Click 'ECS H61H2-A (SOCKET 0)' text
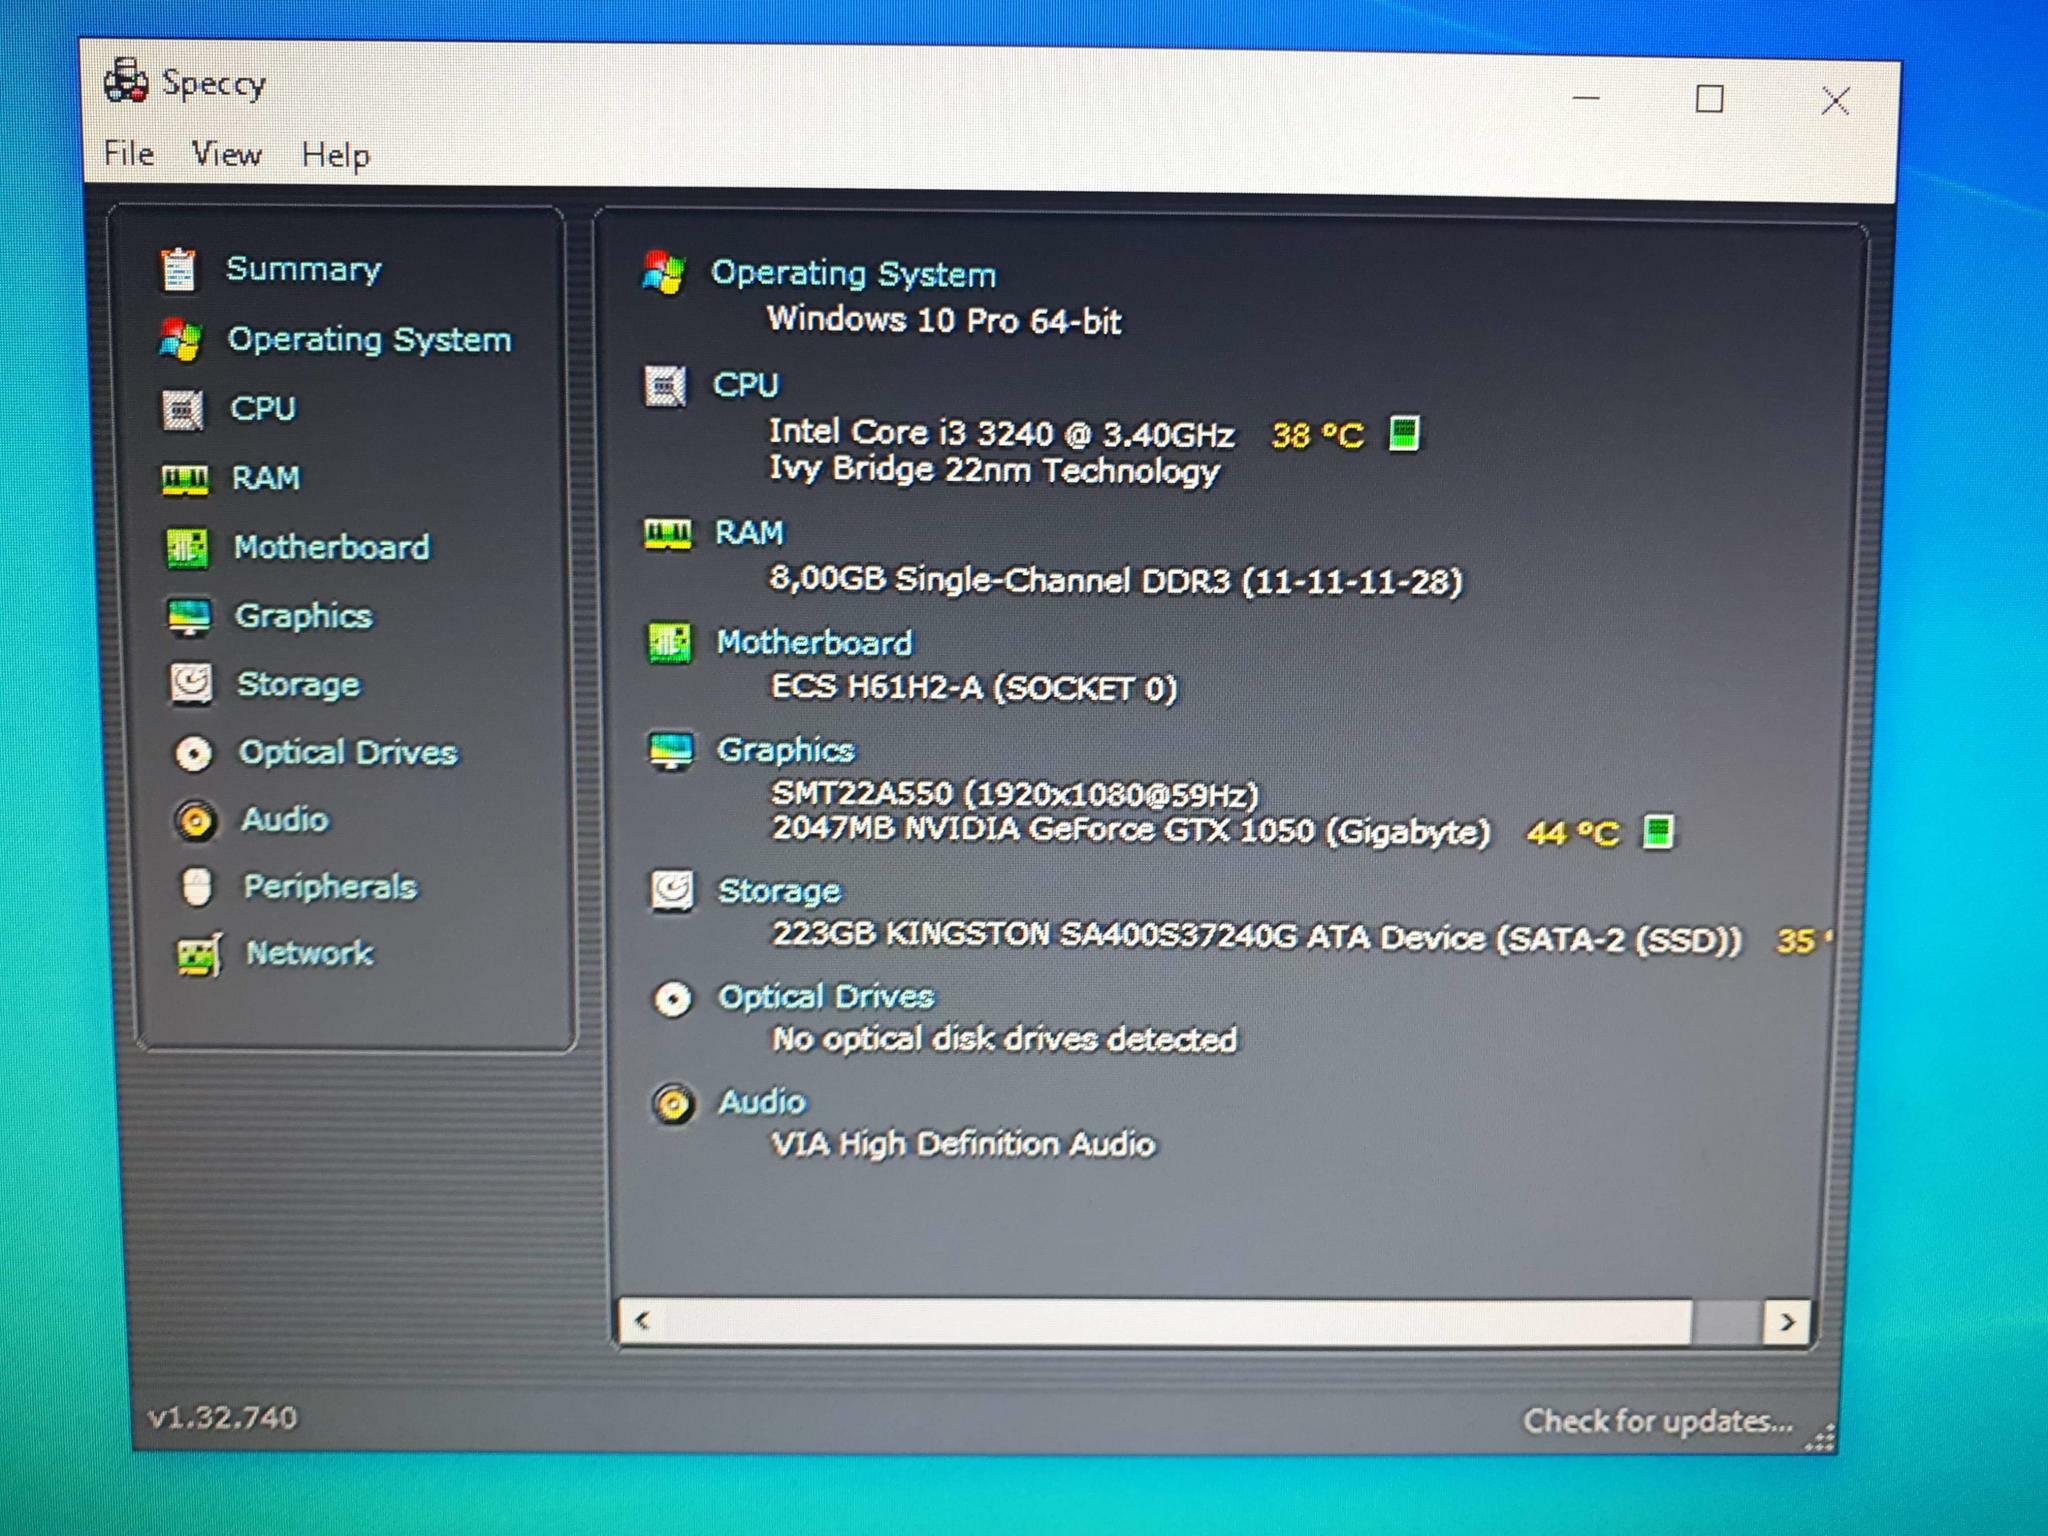Screen dimensions: 2048x1536 click(x=974, y=688)
